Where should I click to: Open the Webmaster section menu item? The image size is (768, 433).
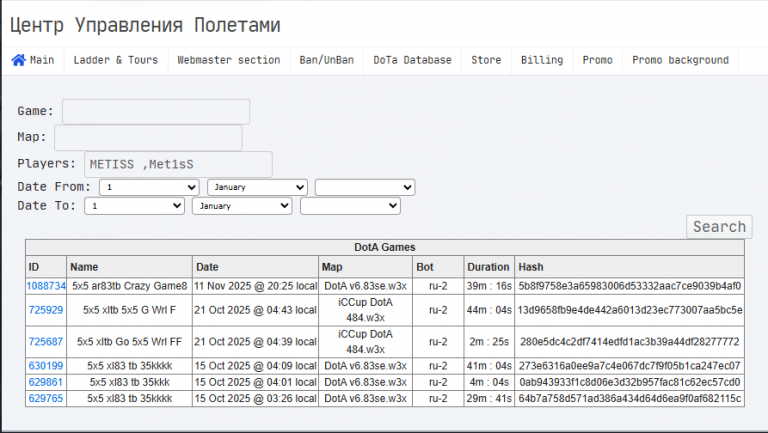point(229,60)
